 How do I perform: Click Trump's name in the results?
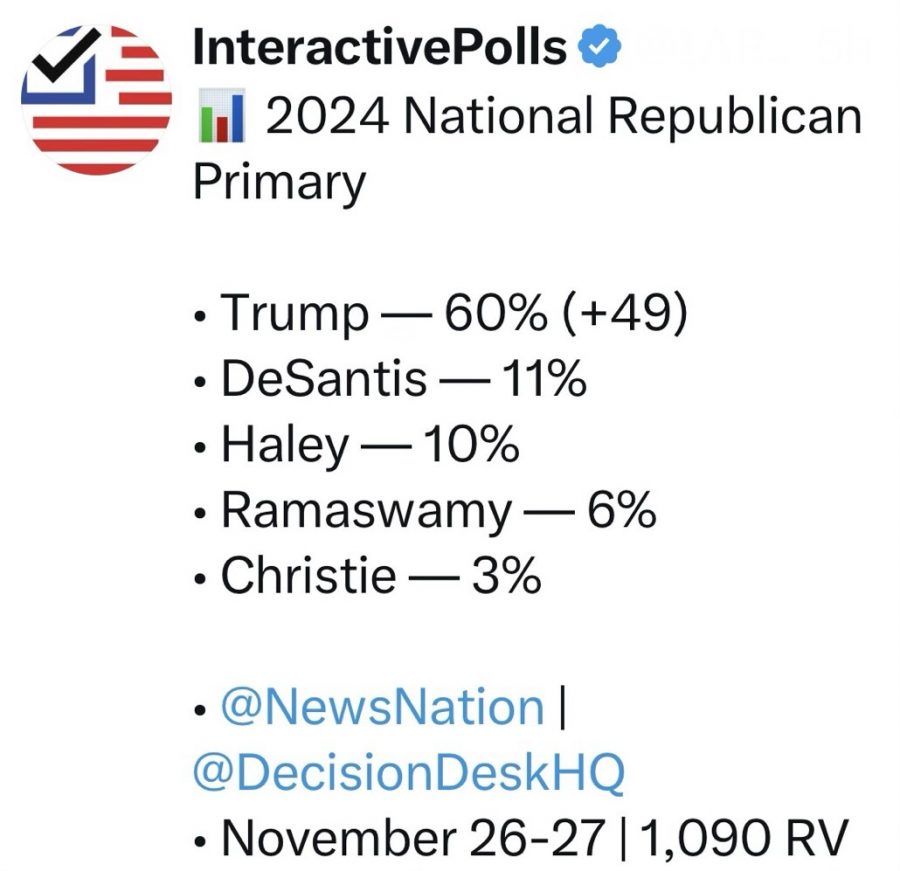click(293, 314)
